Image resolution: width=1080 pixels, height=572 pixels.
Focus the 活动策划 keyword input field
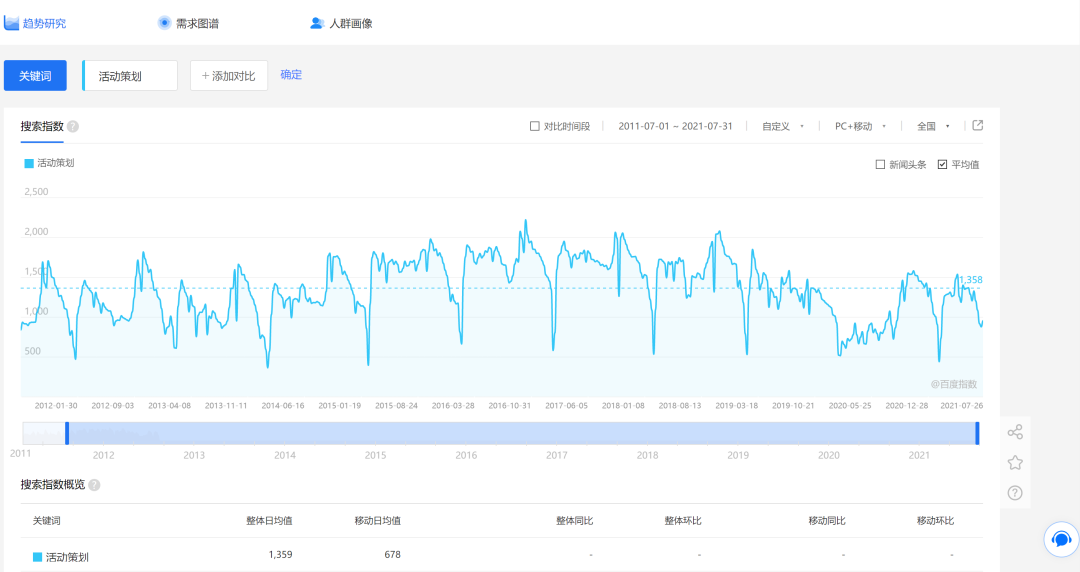pyautogui.click(x=130, y=76)
